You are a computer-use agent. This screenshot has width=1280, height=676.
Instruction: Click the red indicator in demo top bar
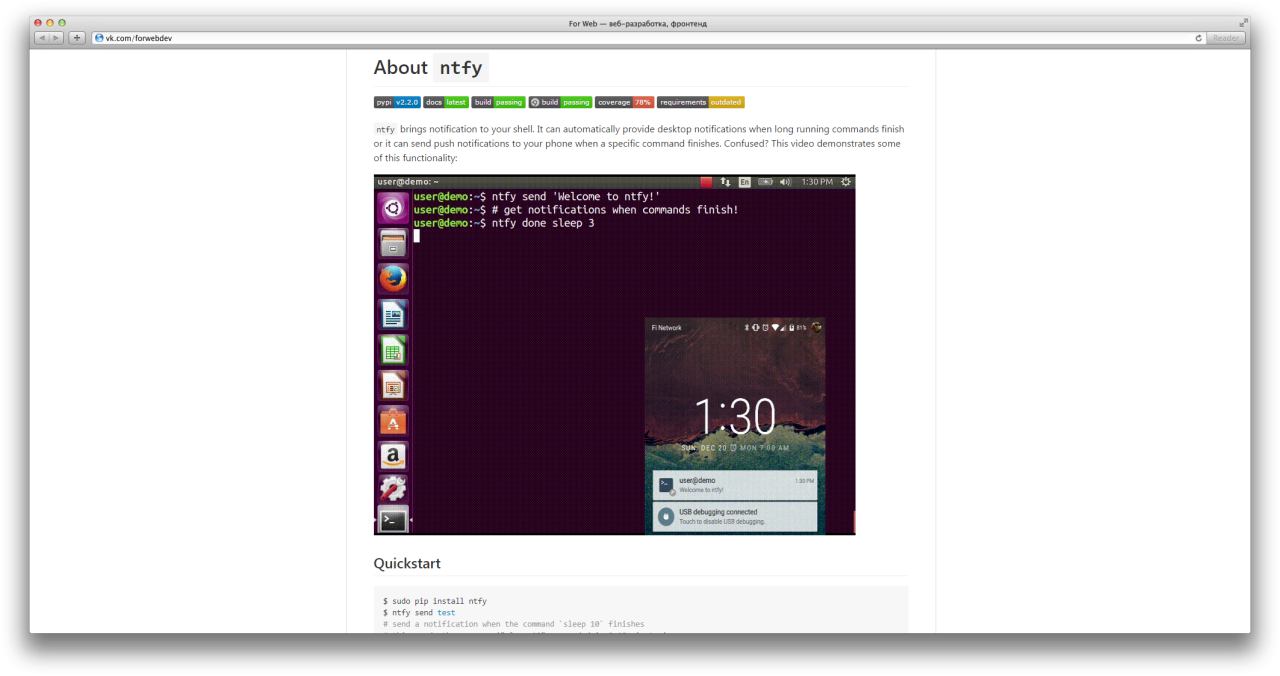coord(706,182)
